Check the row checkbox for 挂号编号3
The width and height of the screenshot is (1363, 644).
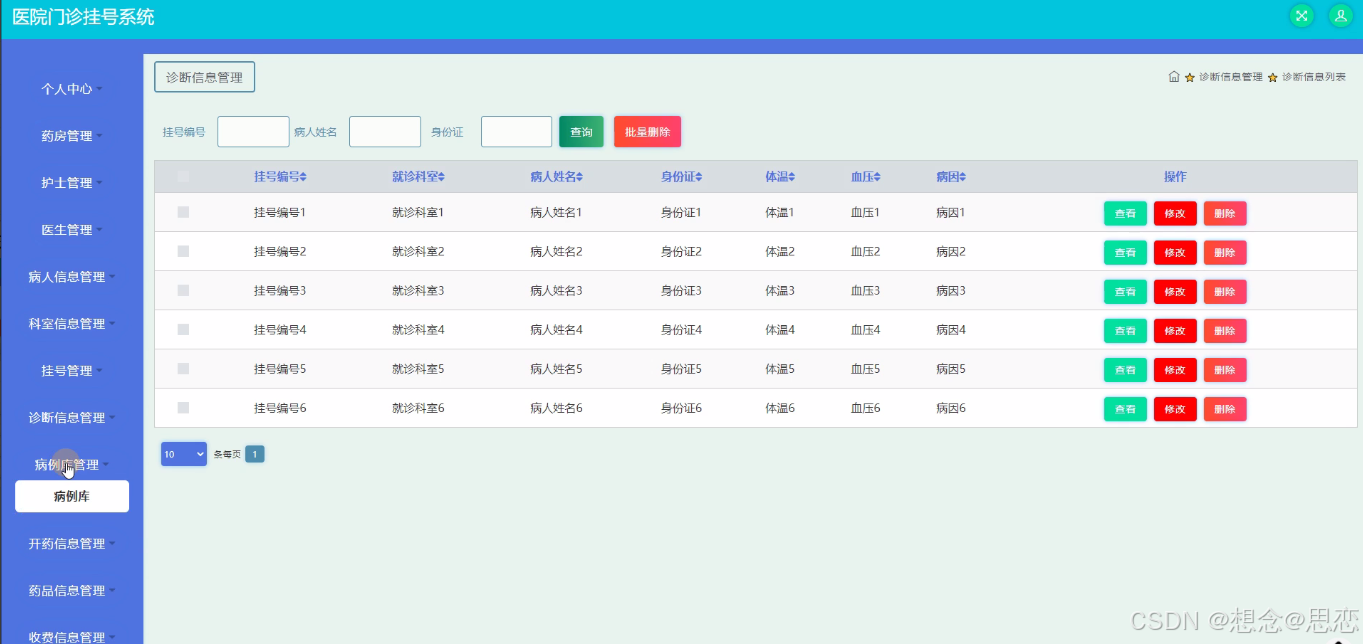pos(183,290)
